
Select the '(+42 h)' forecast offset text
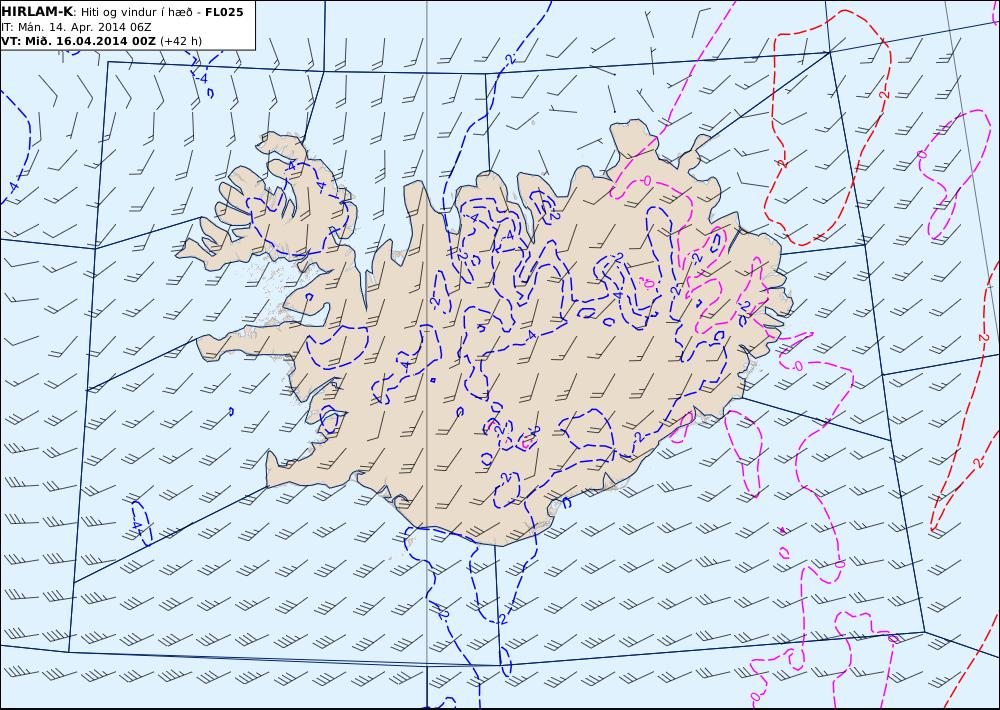[x=180, y=41]
